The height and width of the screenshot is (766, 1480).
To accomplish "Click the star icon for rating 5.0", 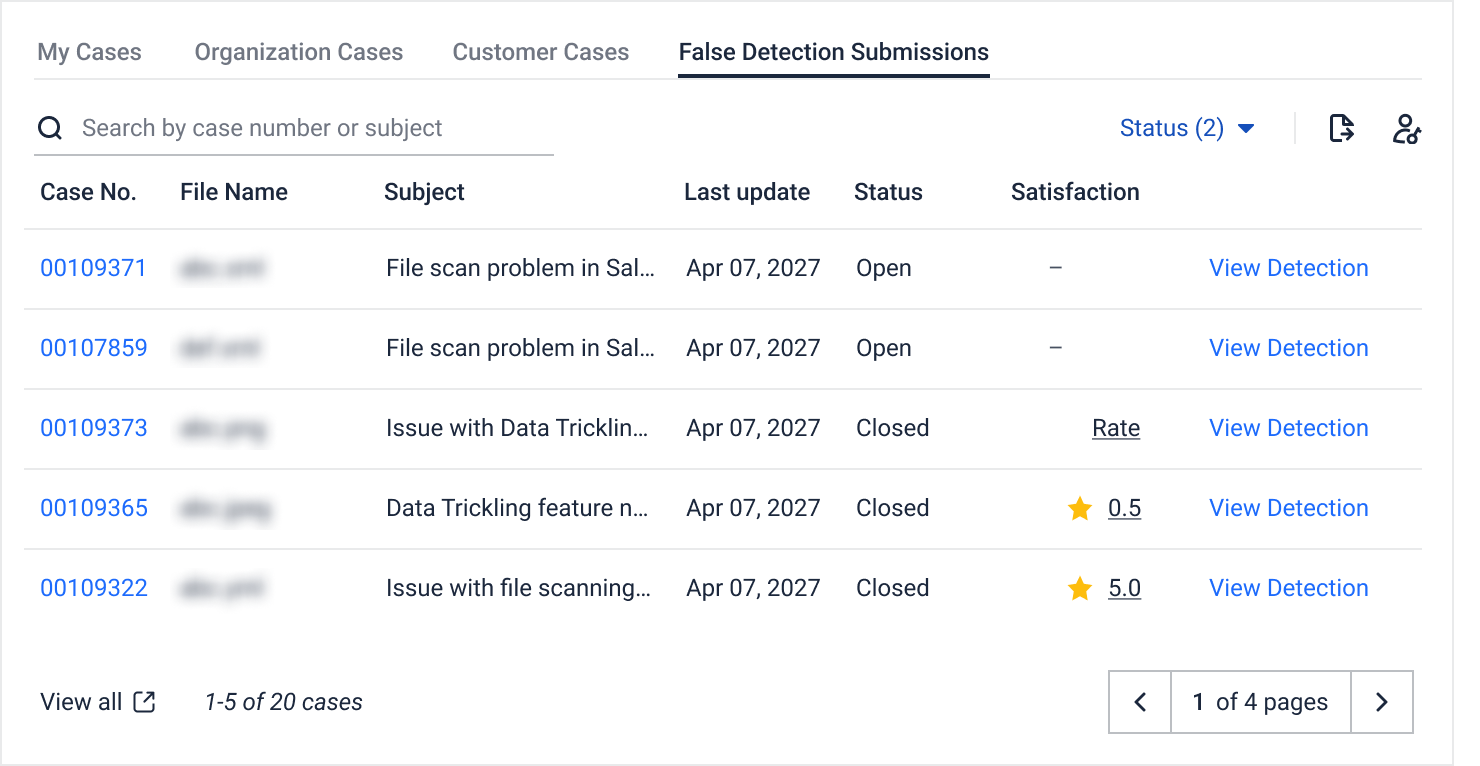I will point(1080,589).
